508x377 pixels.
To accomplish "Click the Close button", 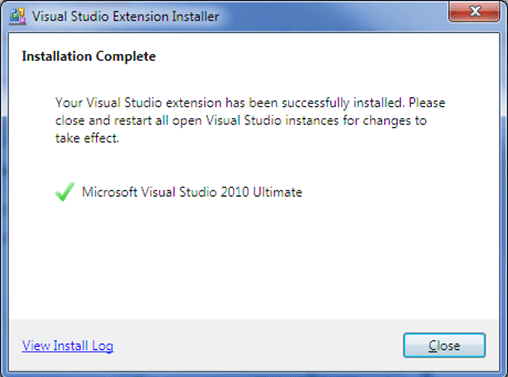I will pos(444,345).
